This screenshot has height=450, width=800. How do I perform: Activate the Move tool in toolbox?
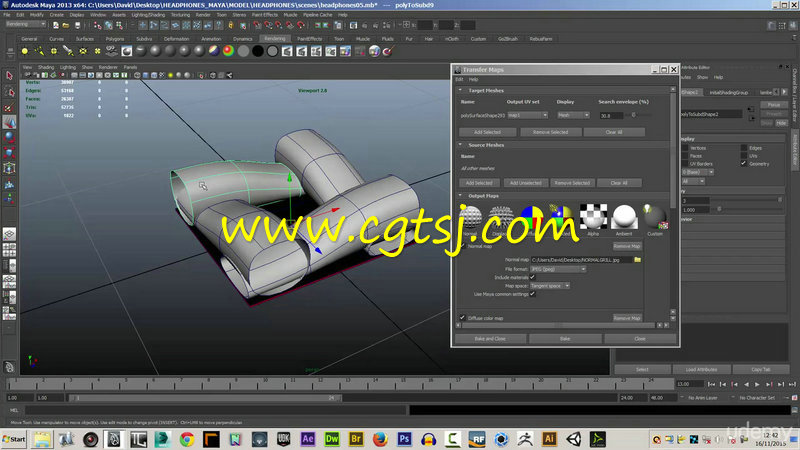point(9,122)
